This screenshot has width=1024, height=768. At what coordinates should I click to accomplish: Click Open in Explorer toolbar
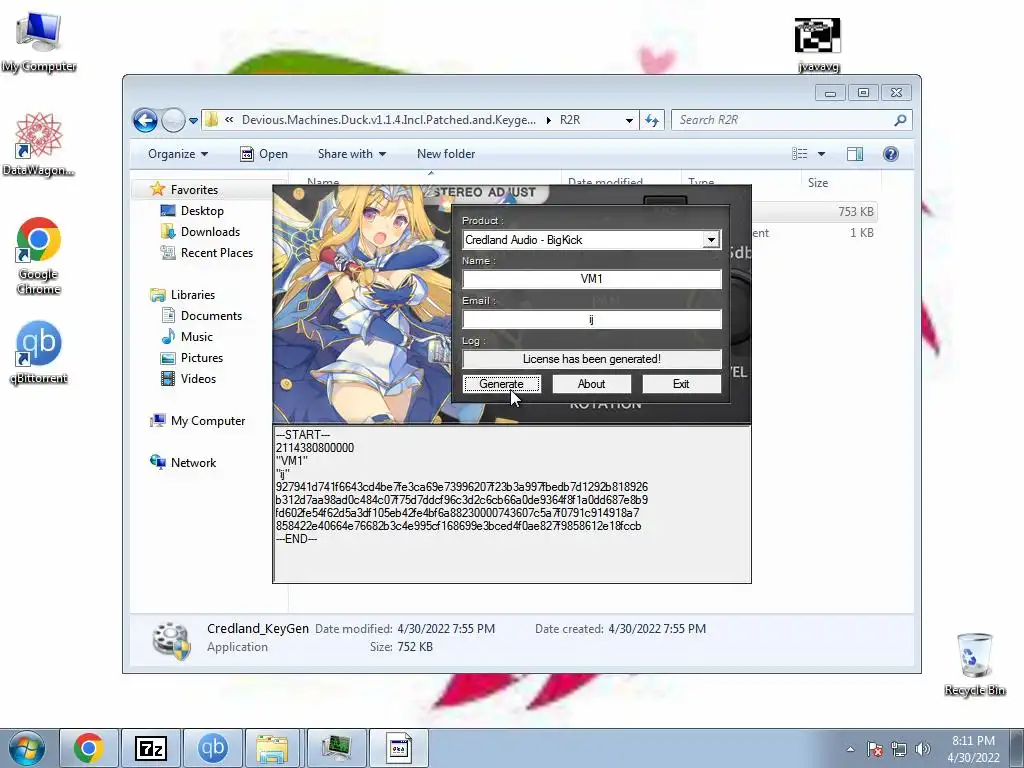coord(264,154)
